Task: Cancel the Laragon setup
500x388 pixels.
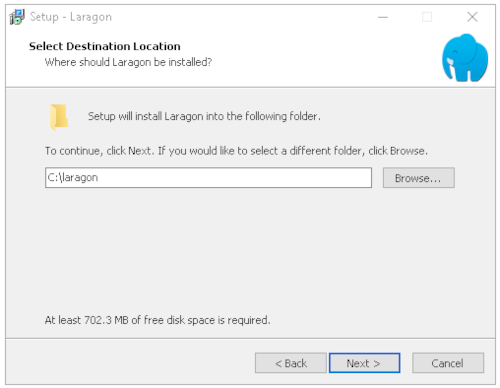Action: (x=448, y=363)
